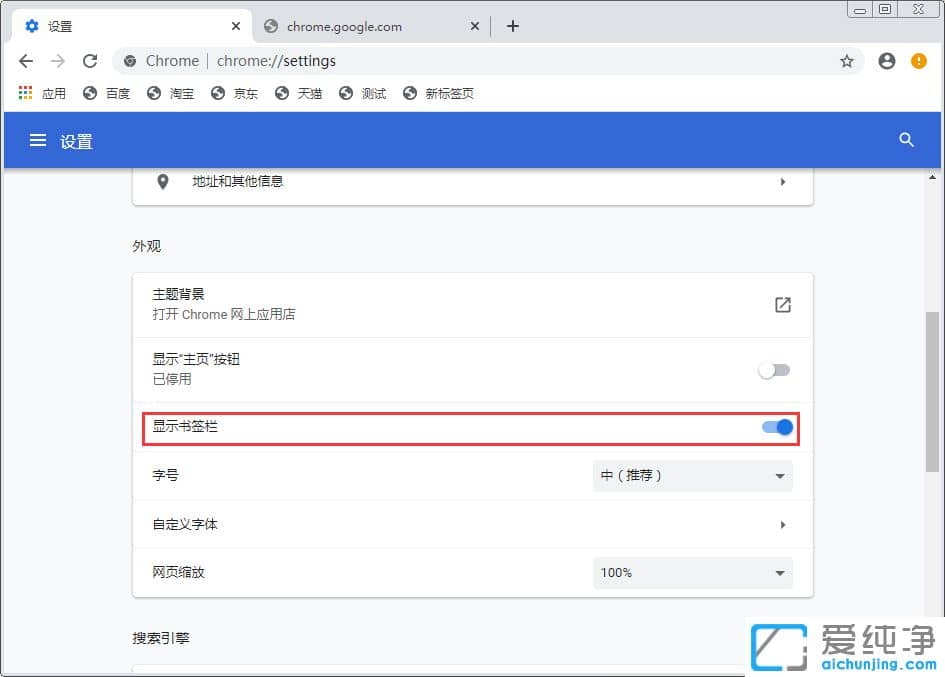Screen dimensions: 945x677
Task: Go back using the back arrow
Action: pyautogui.click(x=25, y=61)
